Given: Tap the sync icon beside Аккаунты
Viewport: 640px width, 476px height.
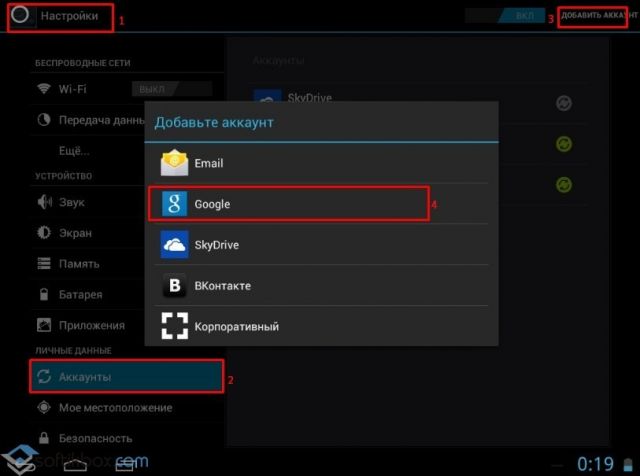Looking at the screenshot, I should (x=44, y=376).
